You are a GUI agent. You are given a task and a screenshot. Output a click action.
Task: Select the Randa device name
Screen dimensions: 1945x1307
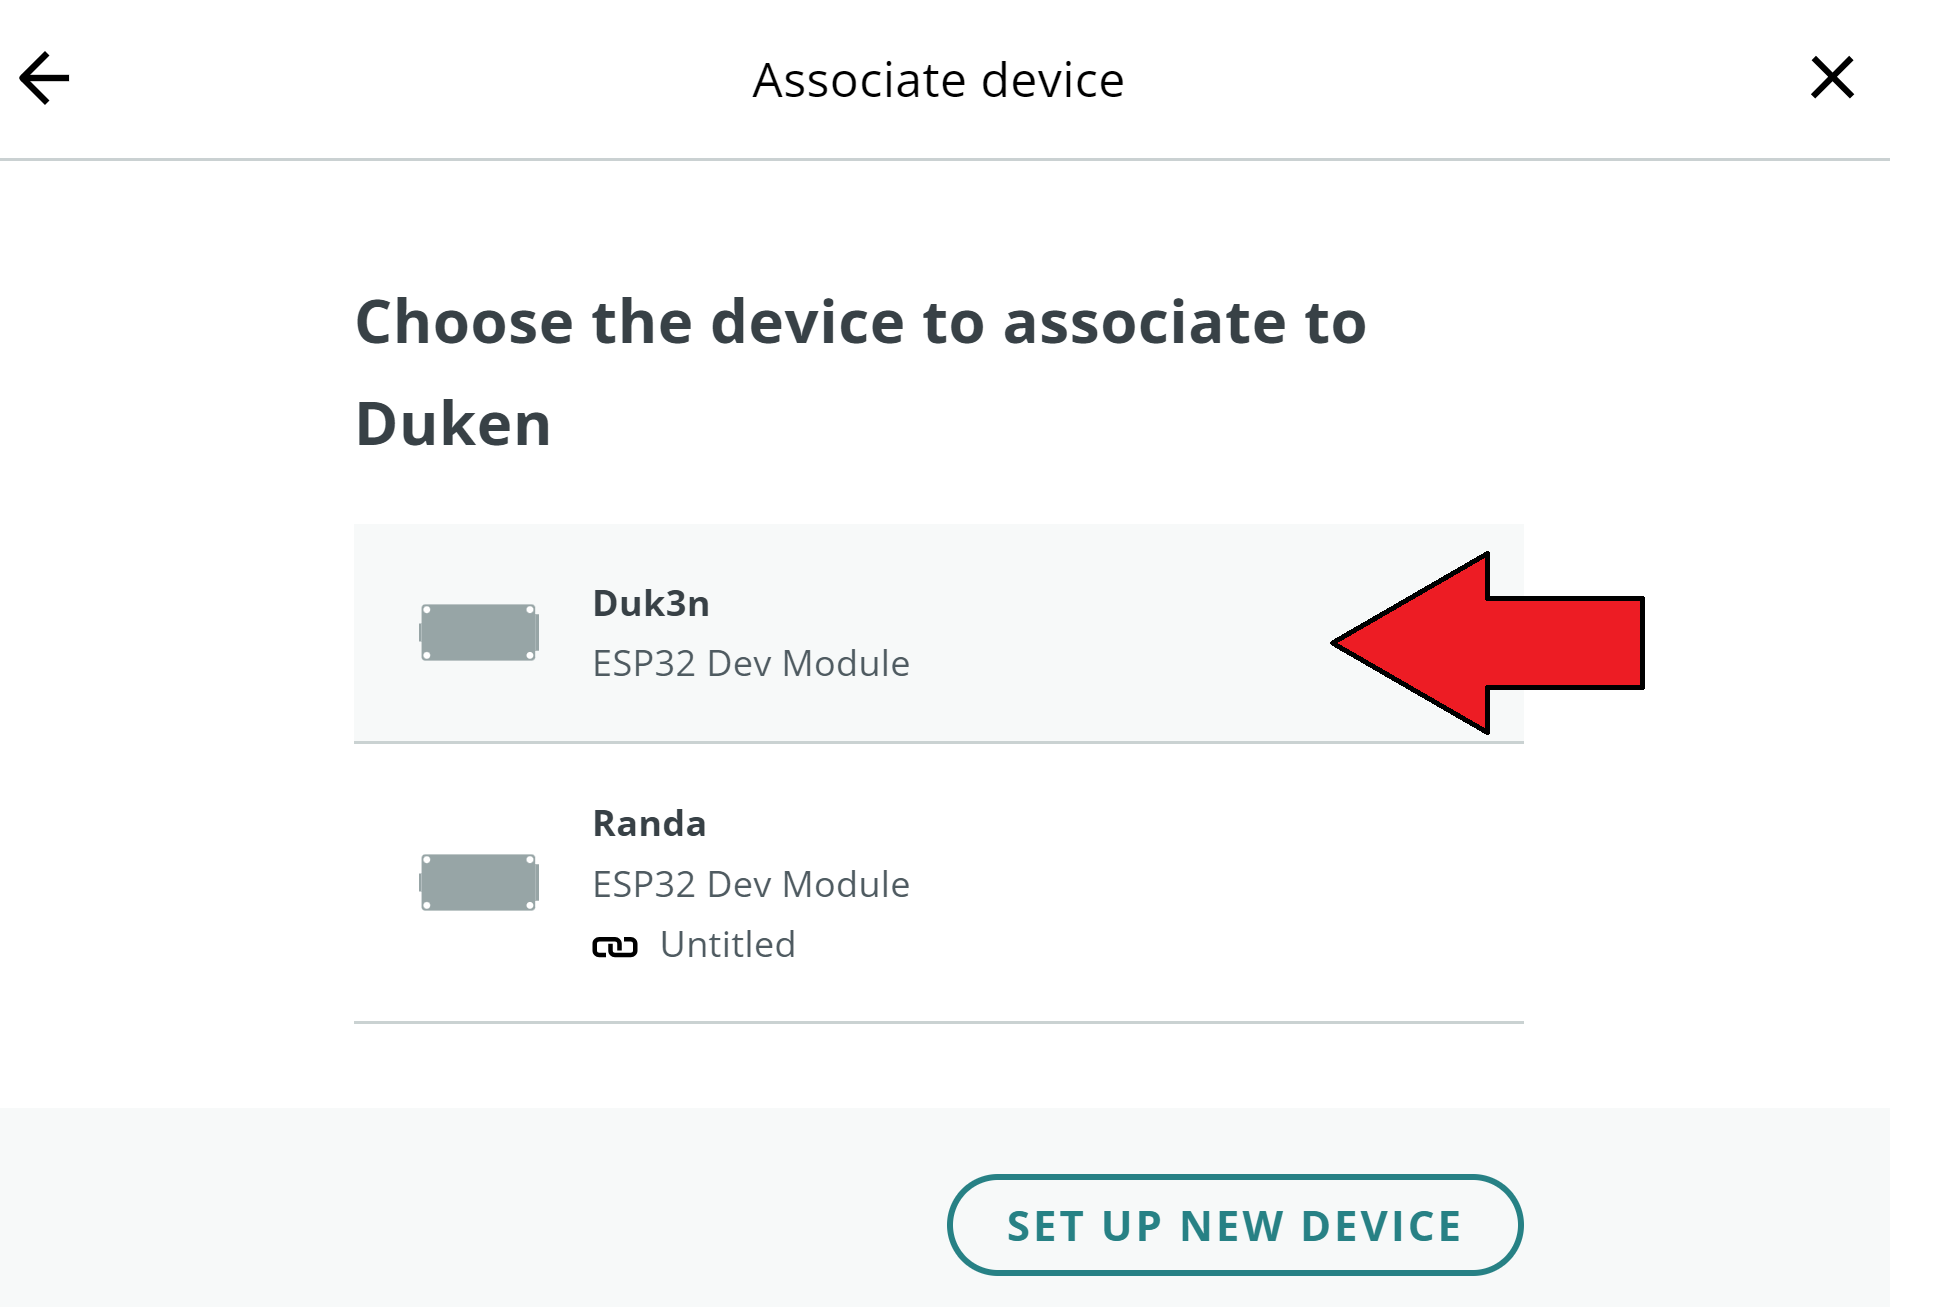click(x=649, y=823)
